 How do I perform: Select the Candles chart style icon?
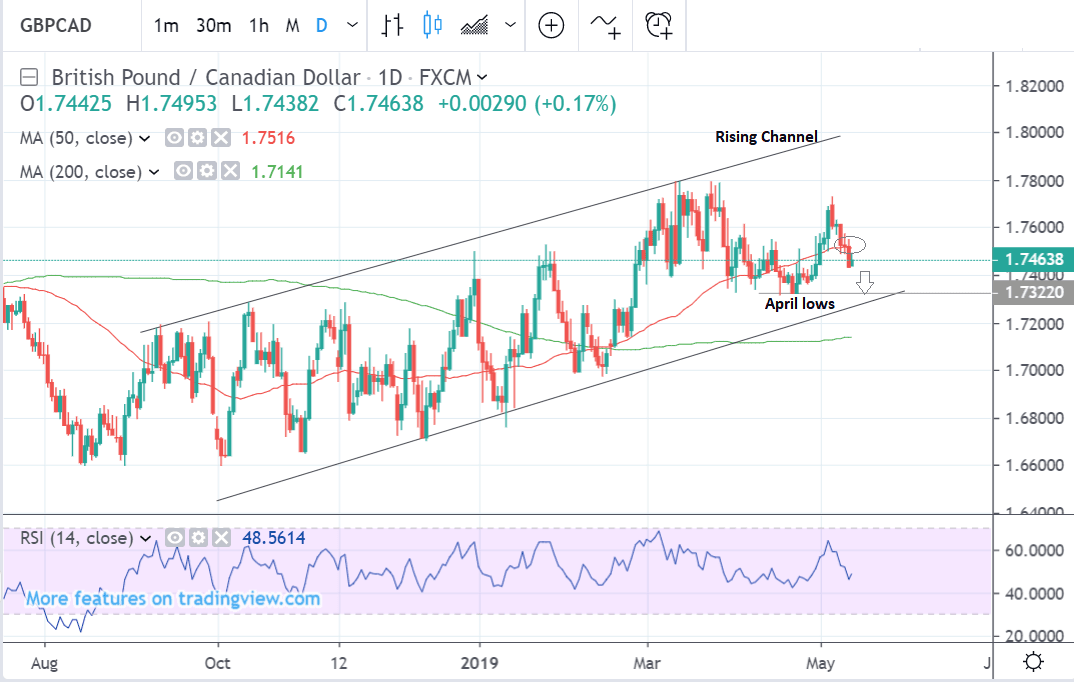tap(432, 25)
